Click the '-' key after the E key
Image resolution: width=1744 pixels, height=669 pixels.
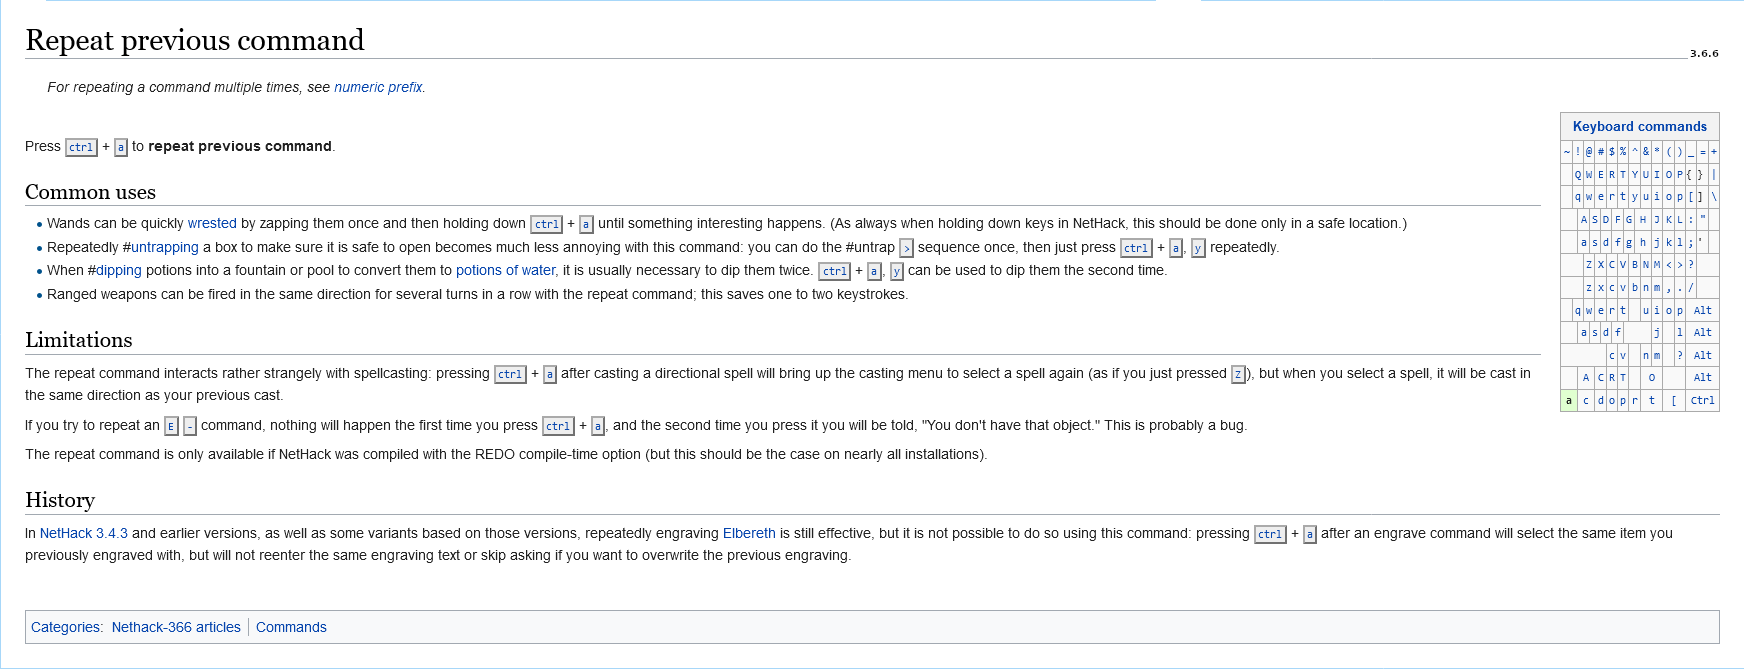pos(190,426)
